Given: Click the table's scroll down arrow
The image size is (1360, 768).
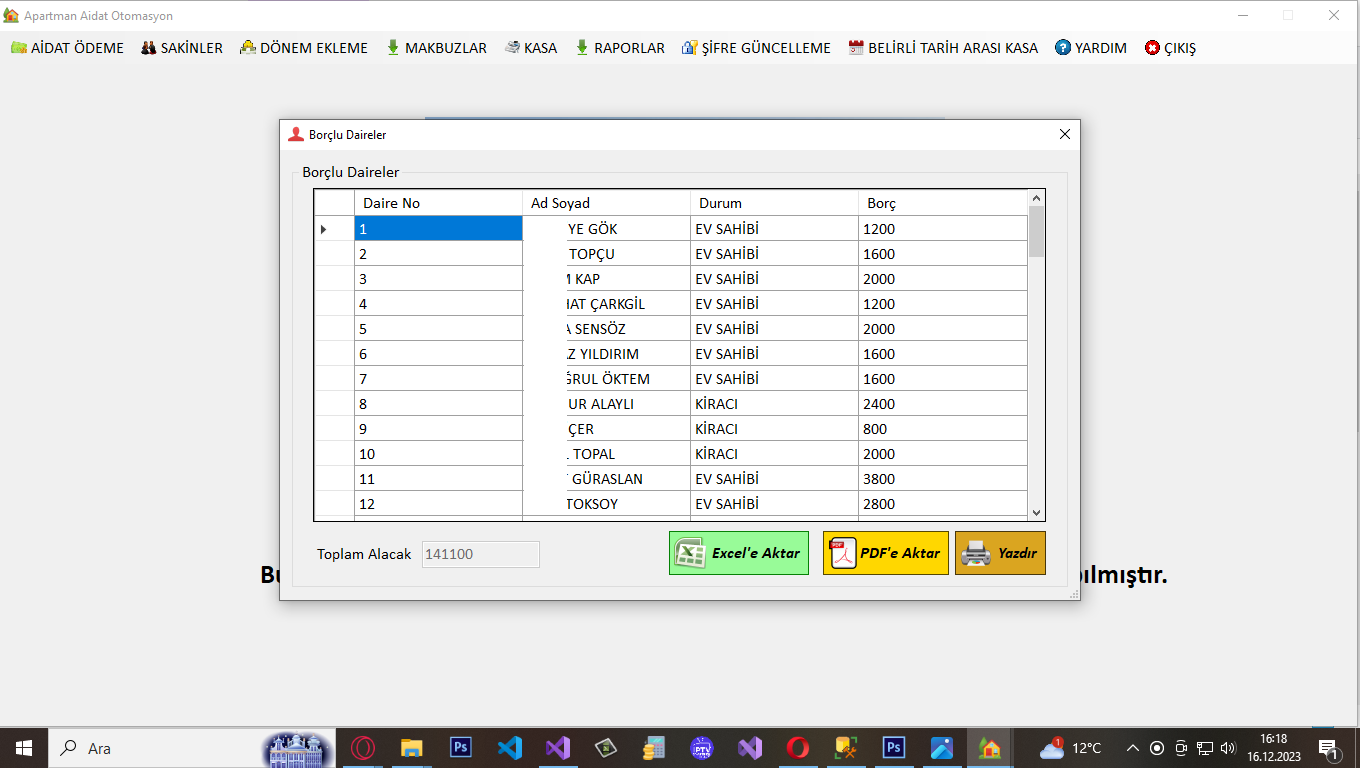Looking at the screenshot, I should click(1036, 512).
